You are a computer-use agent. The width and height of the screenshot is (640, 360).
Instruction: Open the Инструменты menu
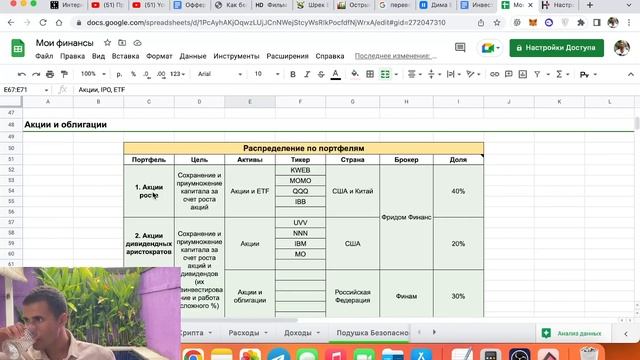[x=236, y=56]
